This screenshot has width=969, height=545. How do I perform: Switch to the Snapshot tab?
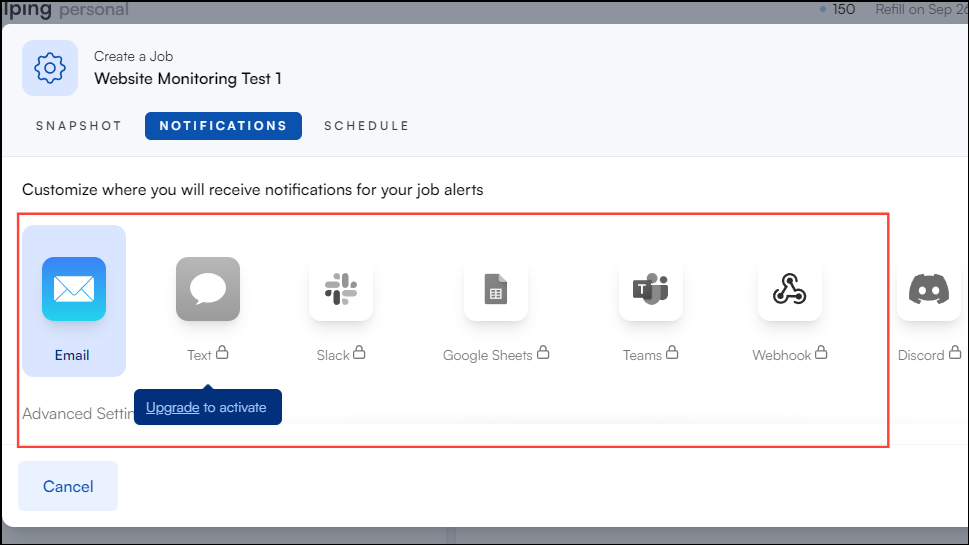click(x=78, y=126)
